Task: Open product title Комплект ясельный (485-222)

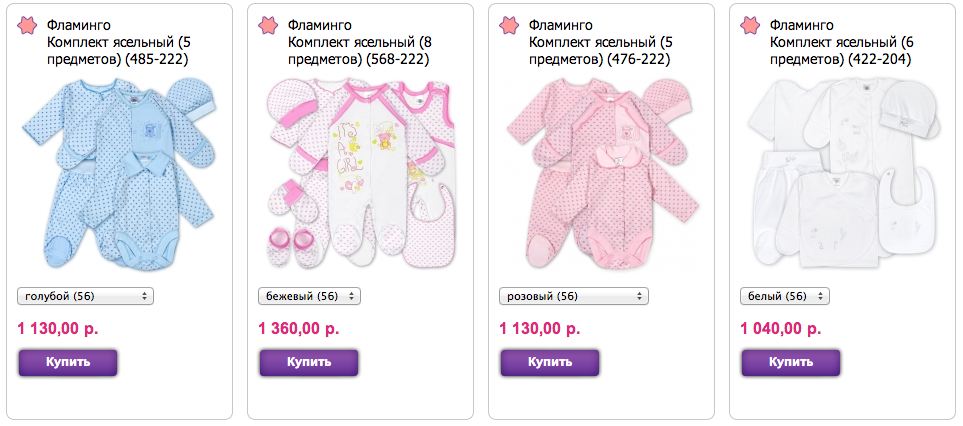Action: [x=118, y=52]
